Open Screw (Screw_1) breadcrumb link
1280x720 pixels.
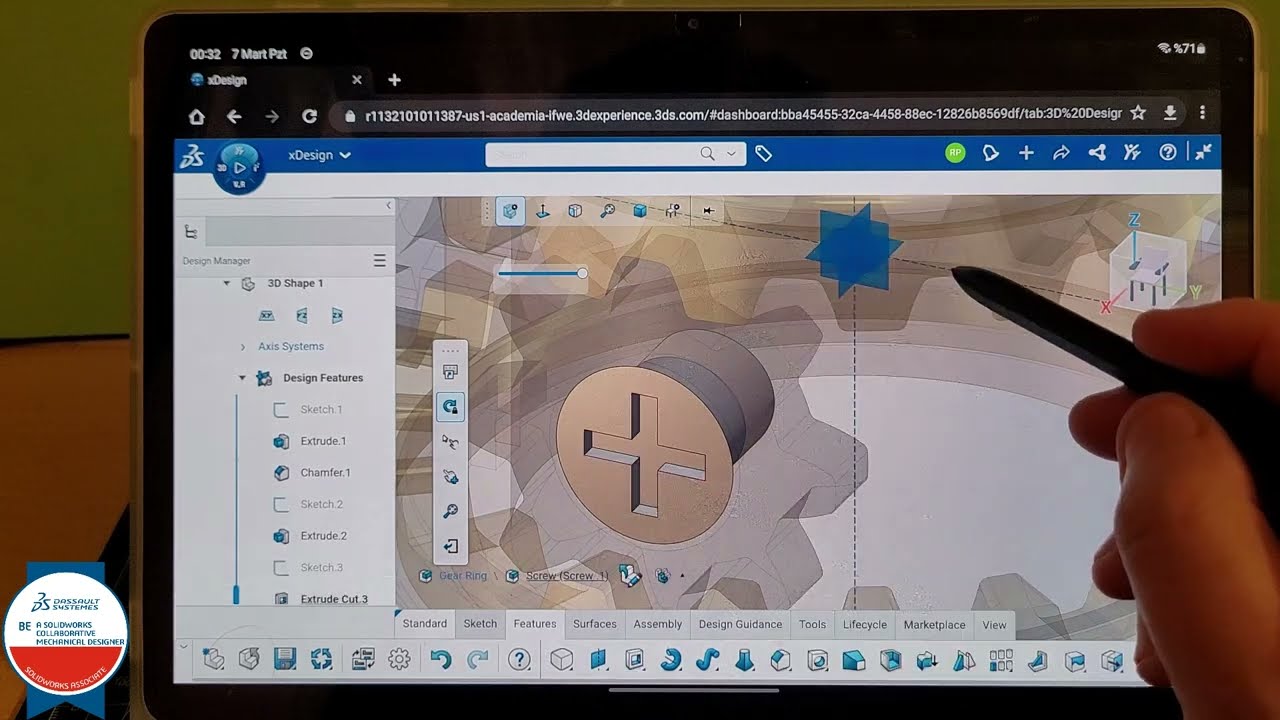tap(567, 576)
